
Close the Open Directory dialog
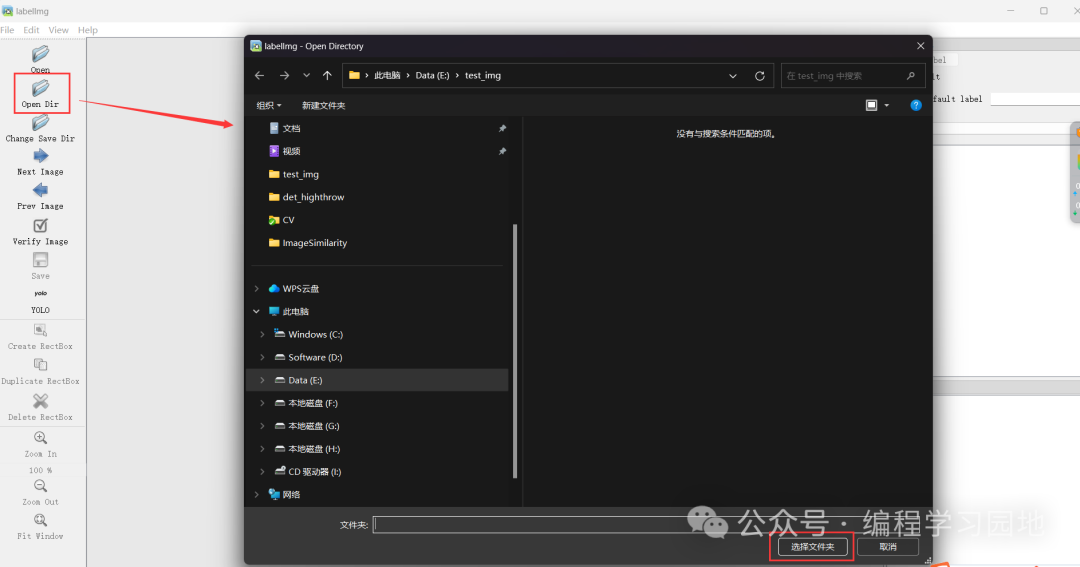pos(921,46)
